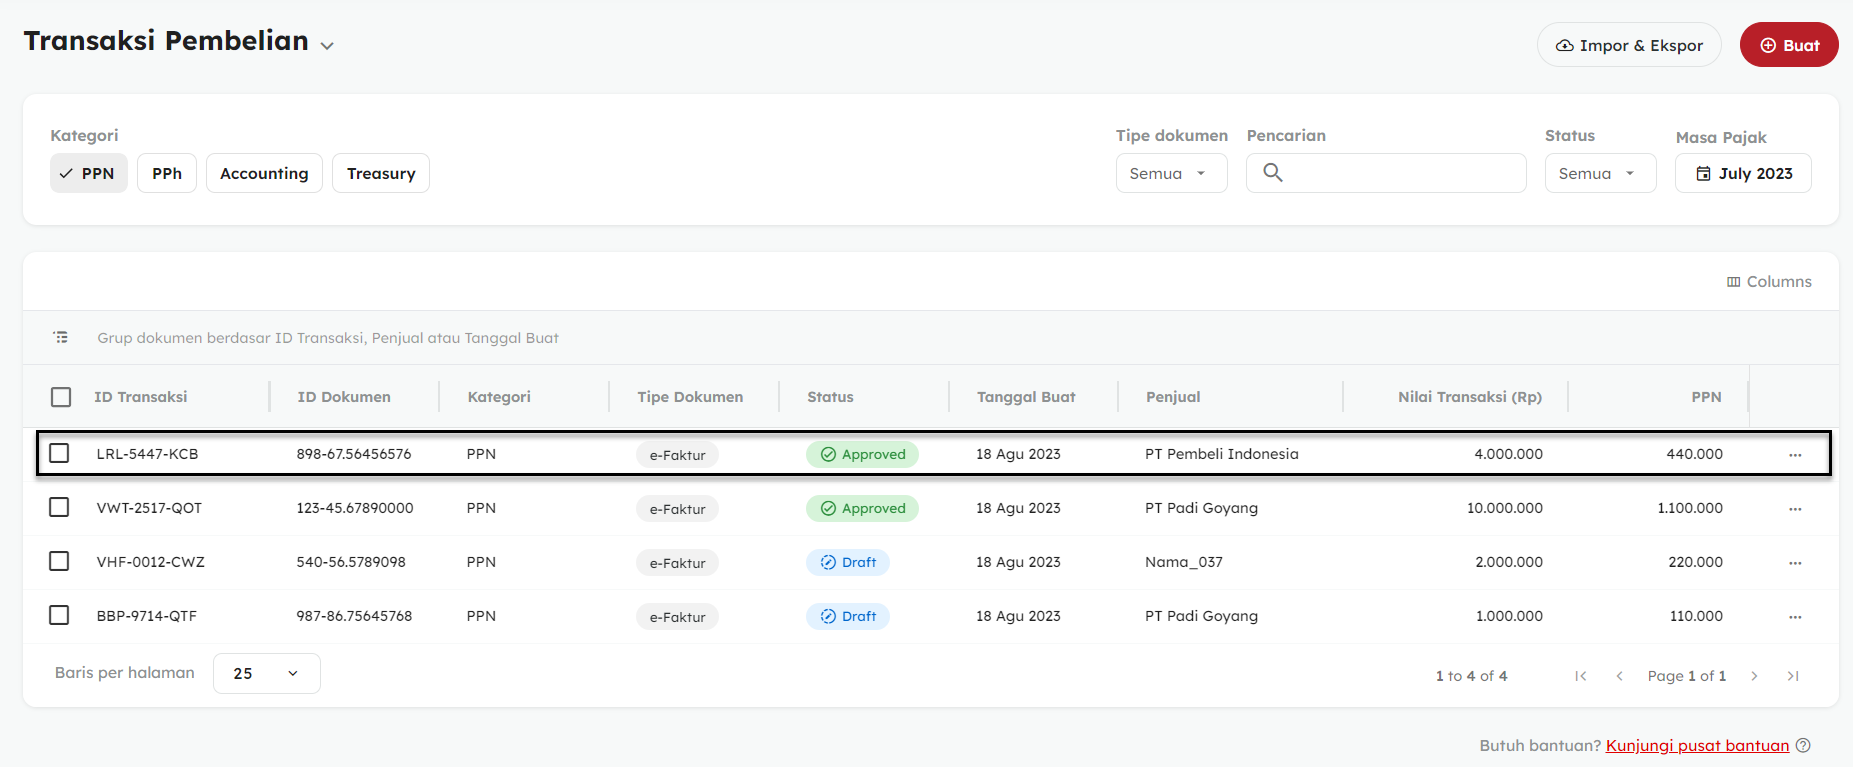
Task: Go to the first page arrow
Action: [1581, 676]
